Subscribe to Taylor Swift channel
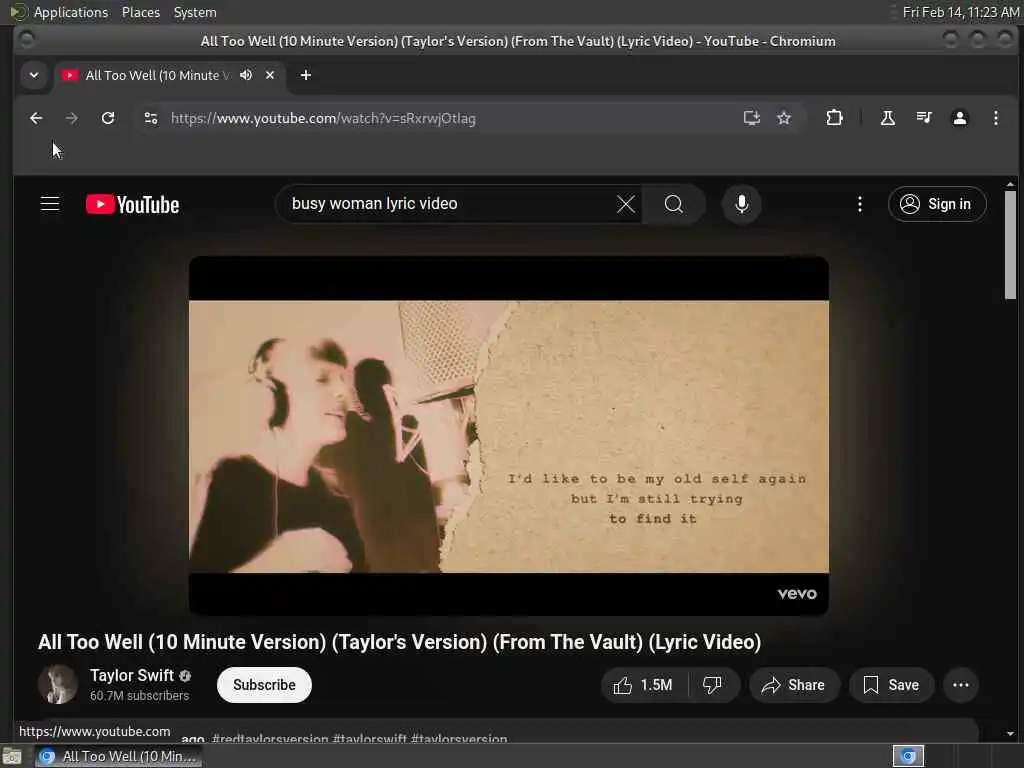Image resolution: width=1024 pixels, height=768 pixels. click(x=264, y=685)
